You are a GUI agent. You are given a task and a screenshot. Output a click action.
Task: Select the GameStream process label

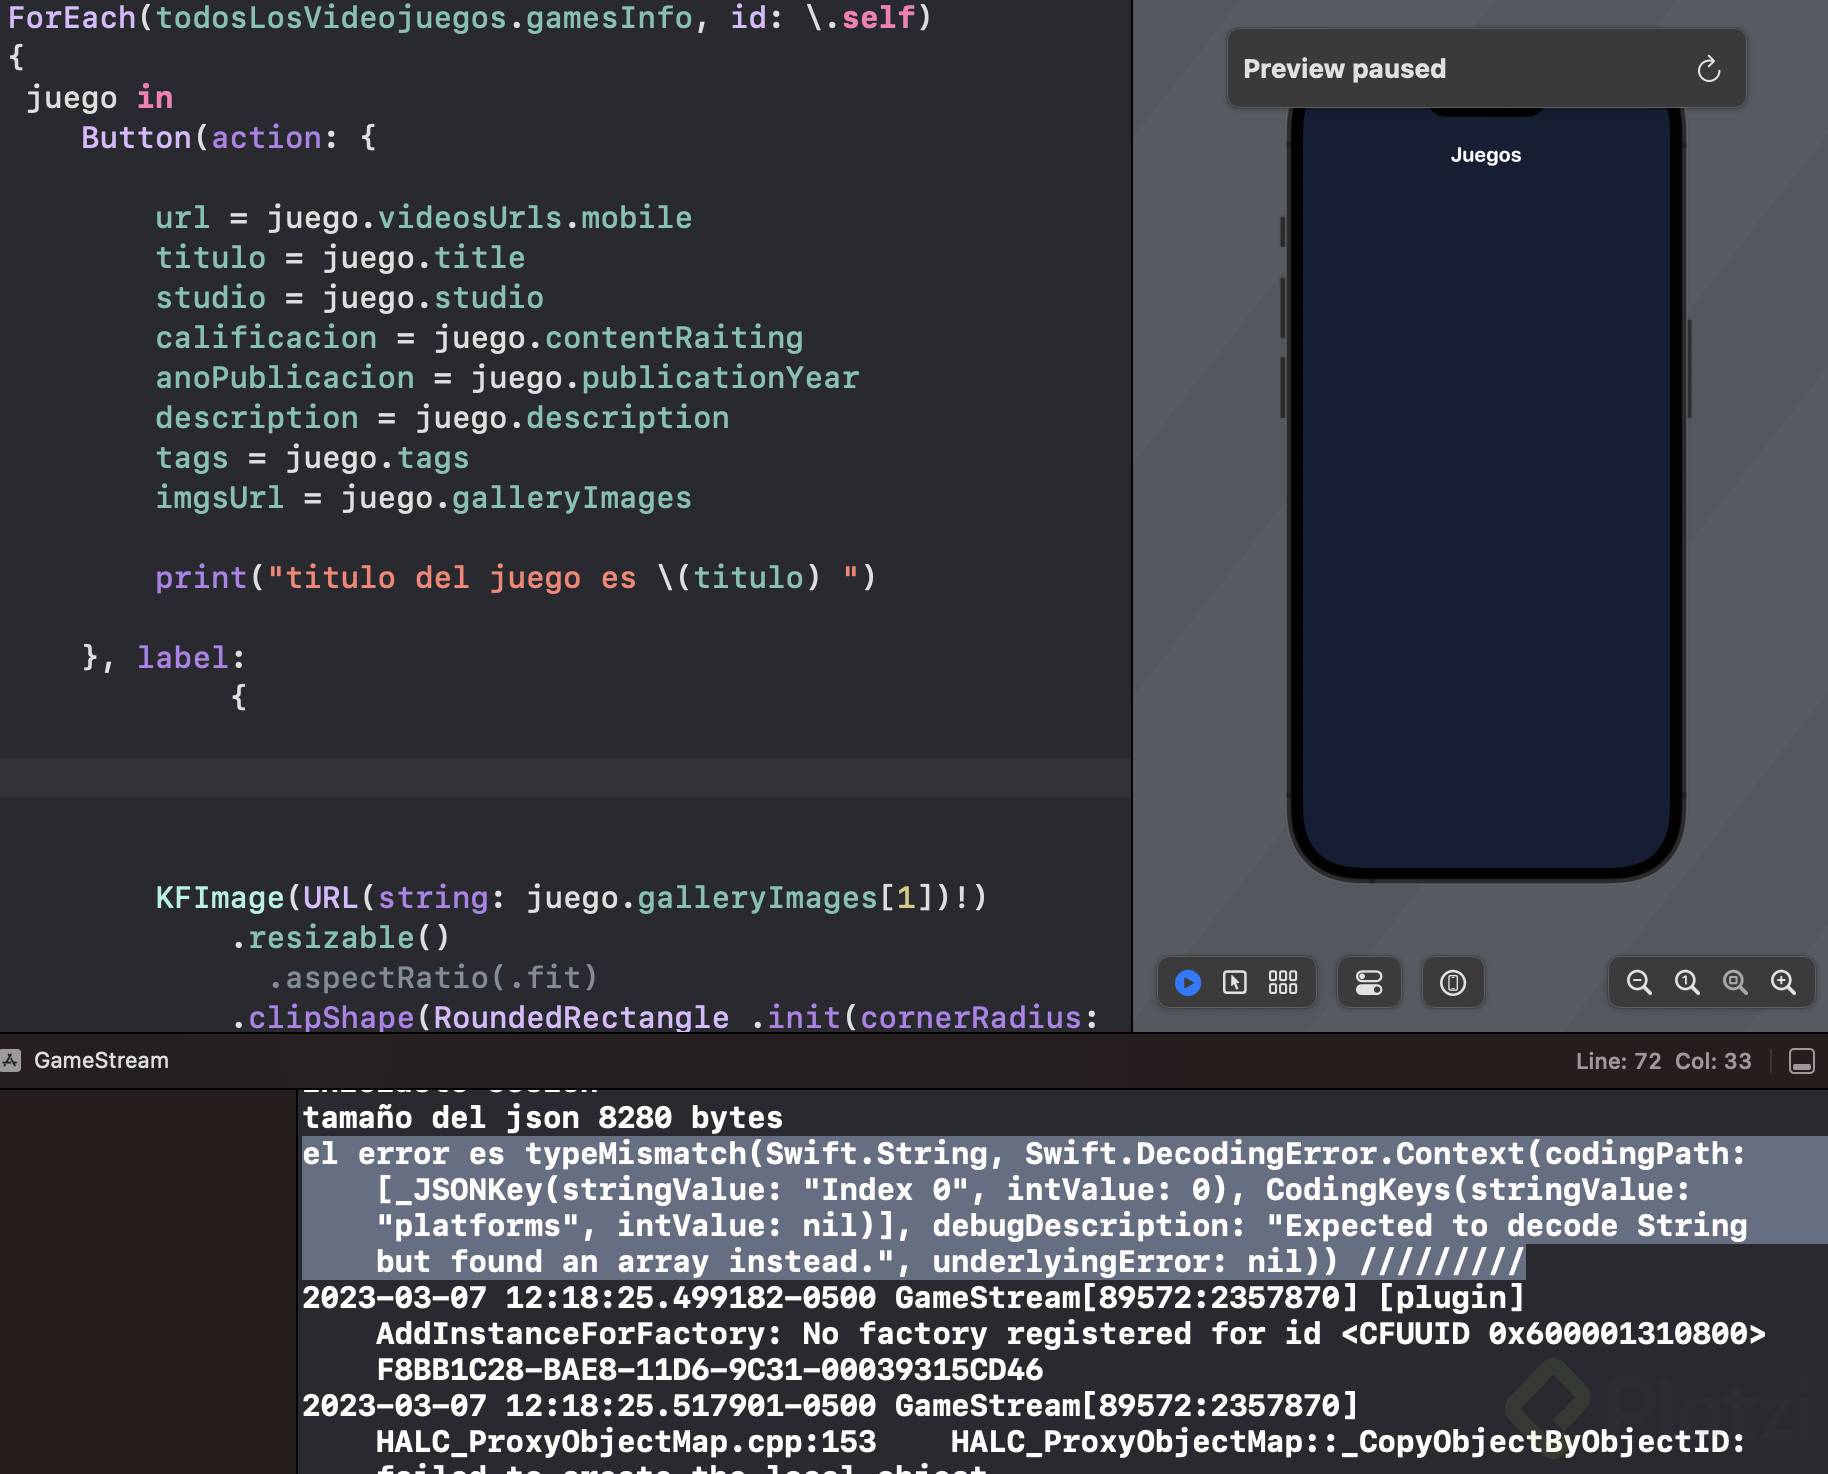(101, 1061)
